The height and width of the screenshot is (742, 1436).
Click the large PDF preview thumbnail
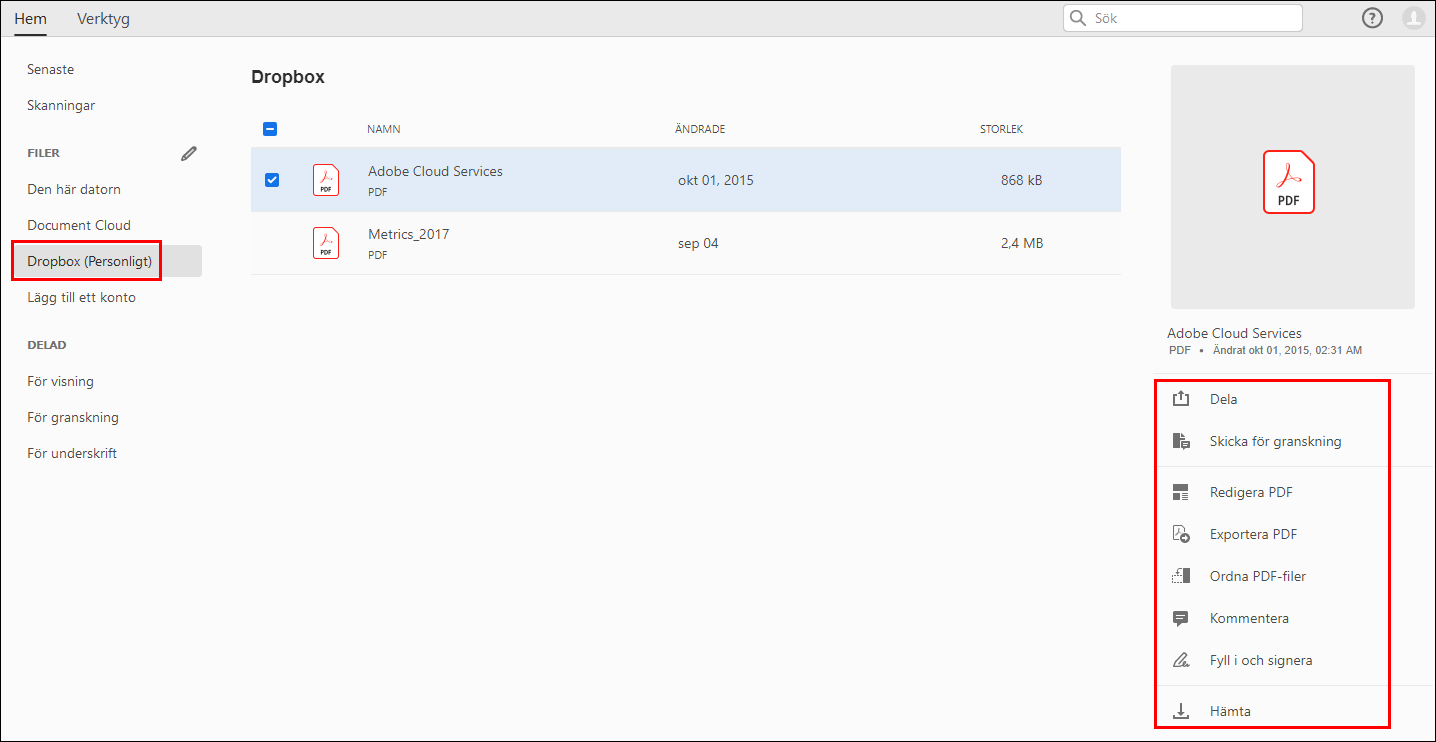click(x=1292, y=187)
